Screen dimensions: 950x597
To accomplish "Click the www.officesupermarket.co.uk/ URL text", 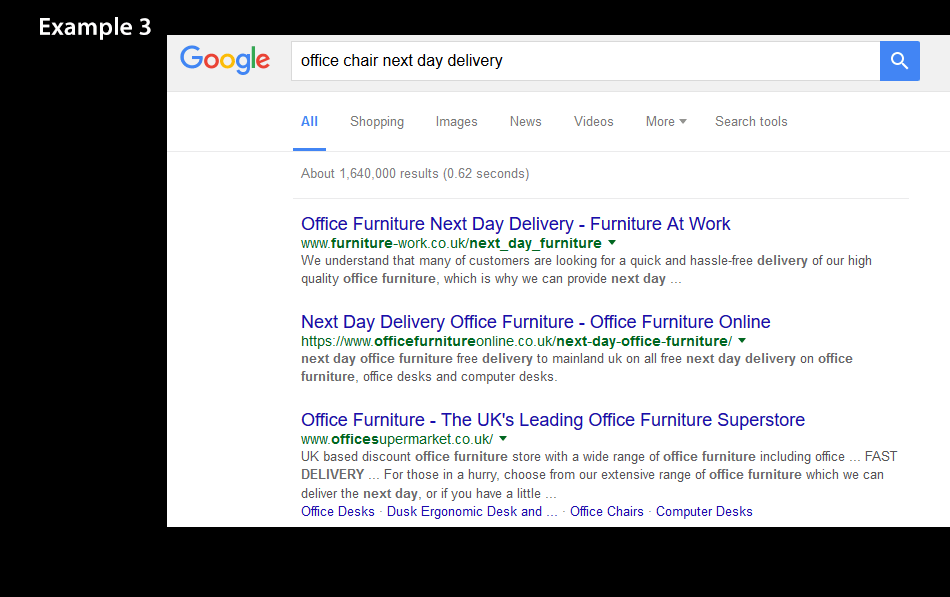I will click(x=397, y=439).
